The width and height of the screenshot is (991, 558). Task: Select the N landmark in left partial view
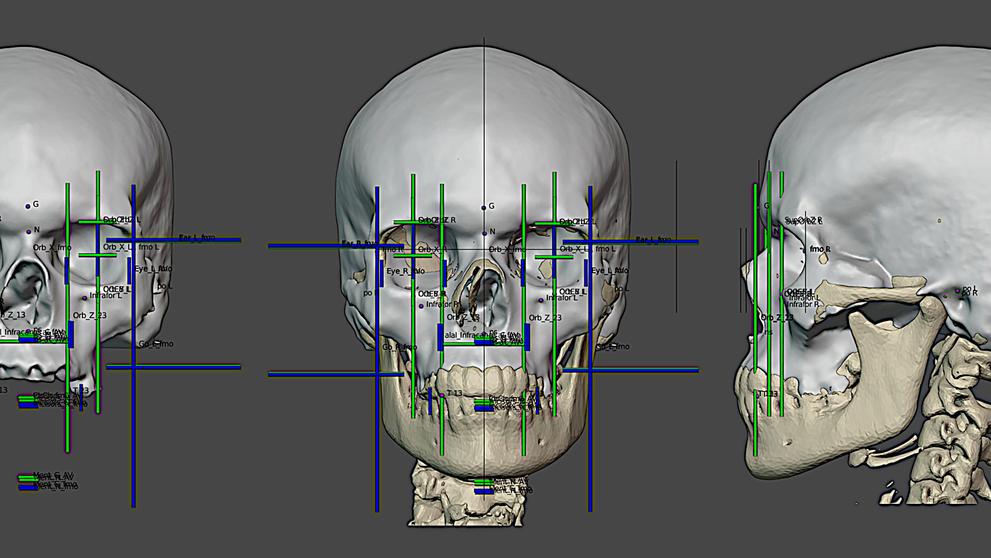(x=28, y=232)
